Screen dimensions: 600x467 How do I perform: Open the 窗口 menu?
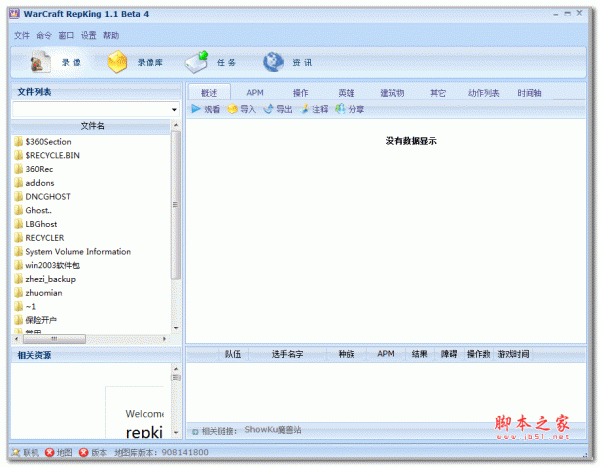pyautogui.click(x=66, y=35)
